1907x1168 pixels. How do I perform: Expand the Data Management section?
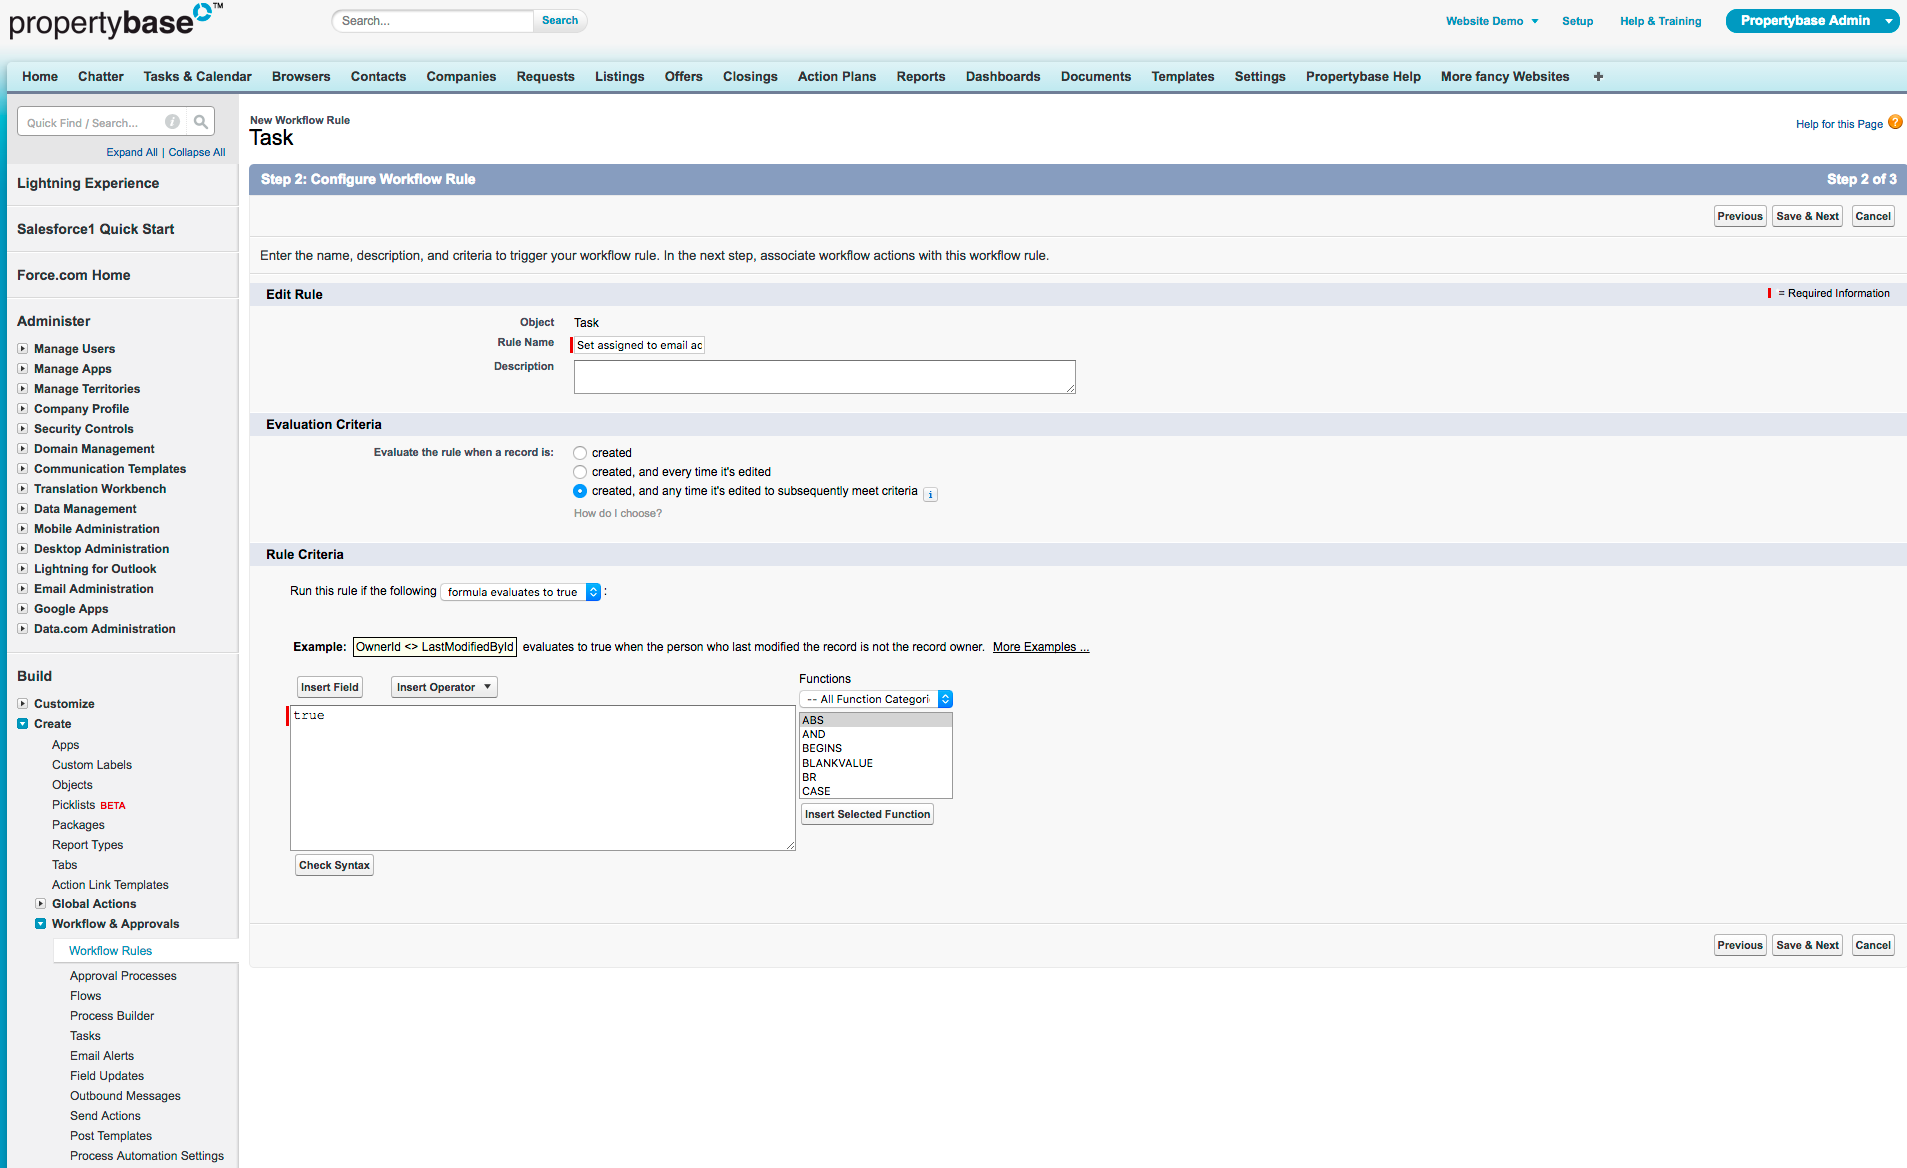coord(23,509)
